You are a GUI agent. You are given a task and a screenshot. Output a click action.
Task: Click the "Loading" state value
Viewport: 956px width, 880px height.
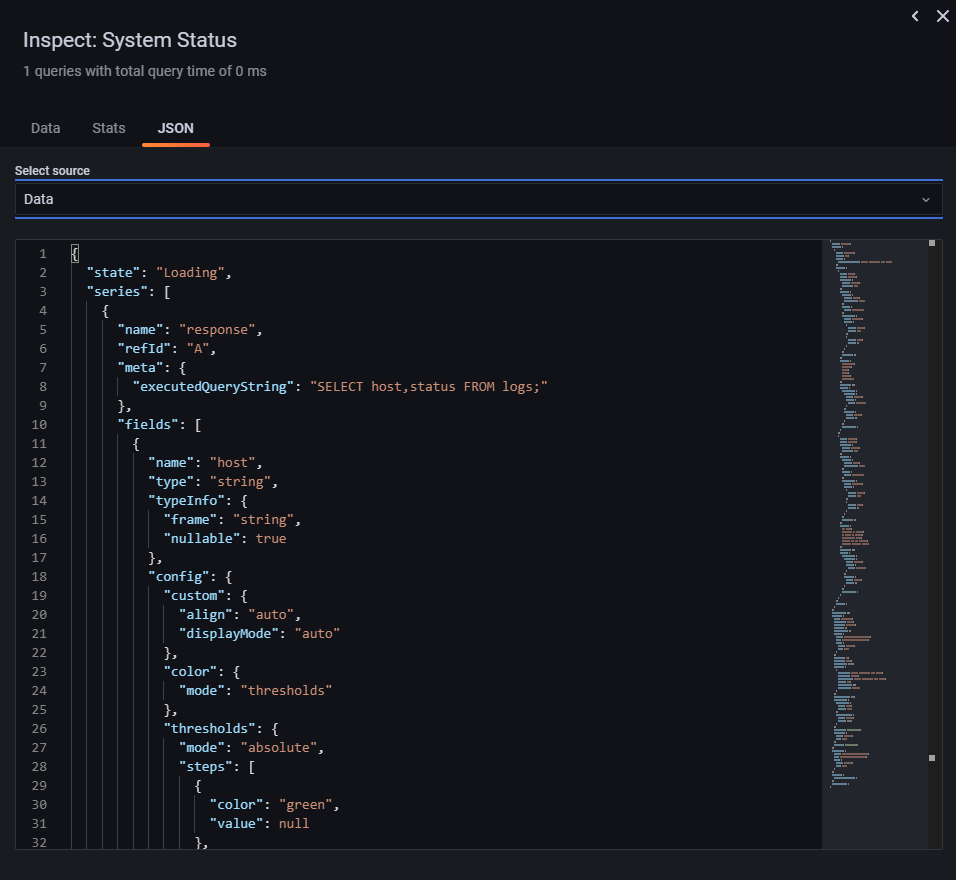[x=190, y=273]
